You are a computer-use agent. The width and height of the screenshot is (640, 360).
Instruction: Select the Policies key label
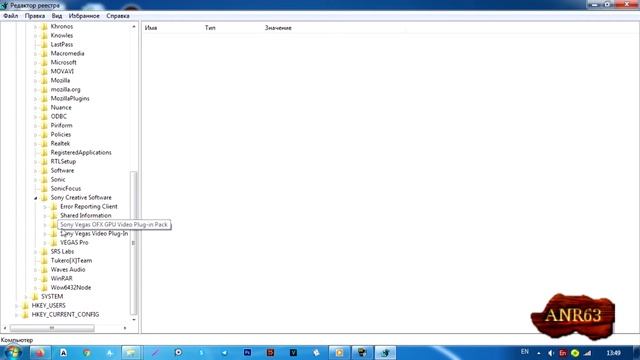coord(61,134)
